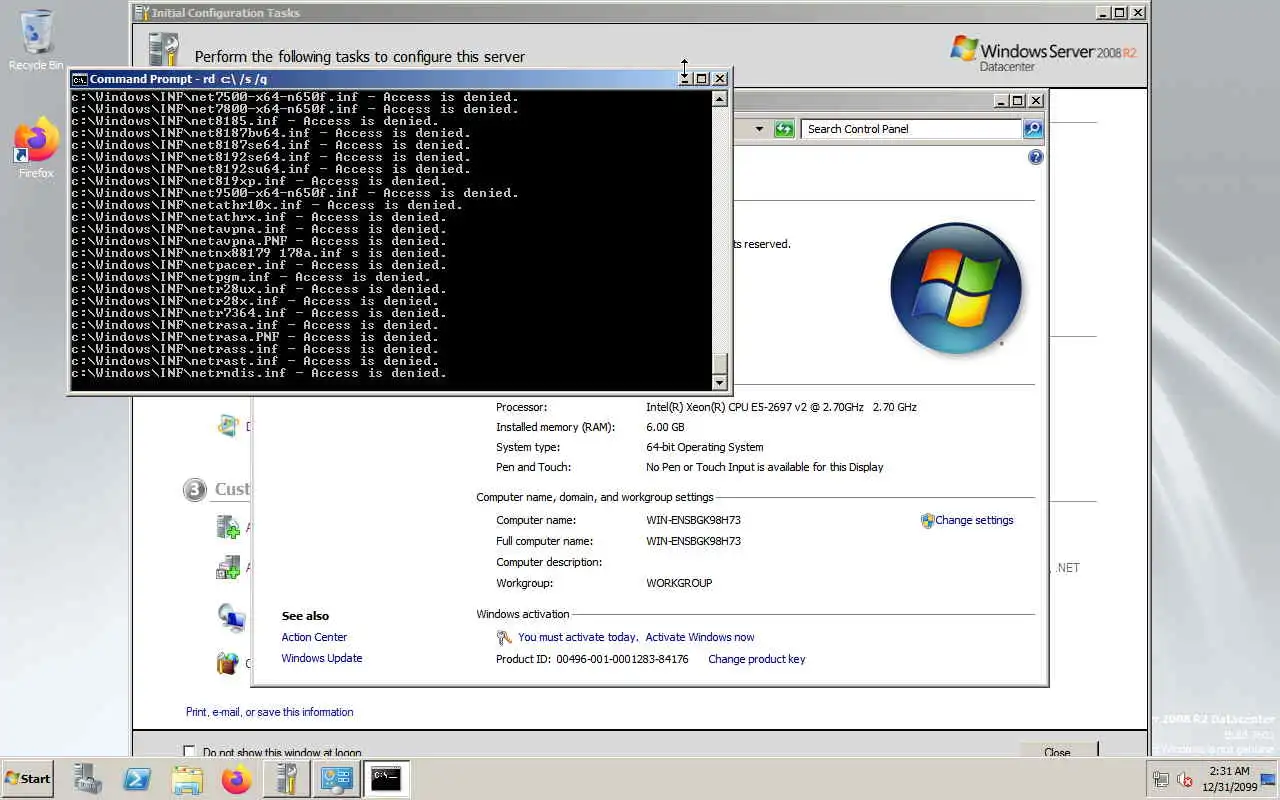
Task: Click the Windows Server 2008 R2 Datacenter logo
Action: pos(1043,52)
